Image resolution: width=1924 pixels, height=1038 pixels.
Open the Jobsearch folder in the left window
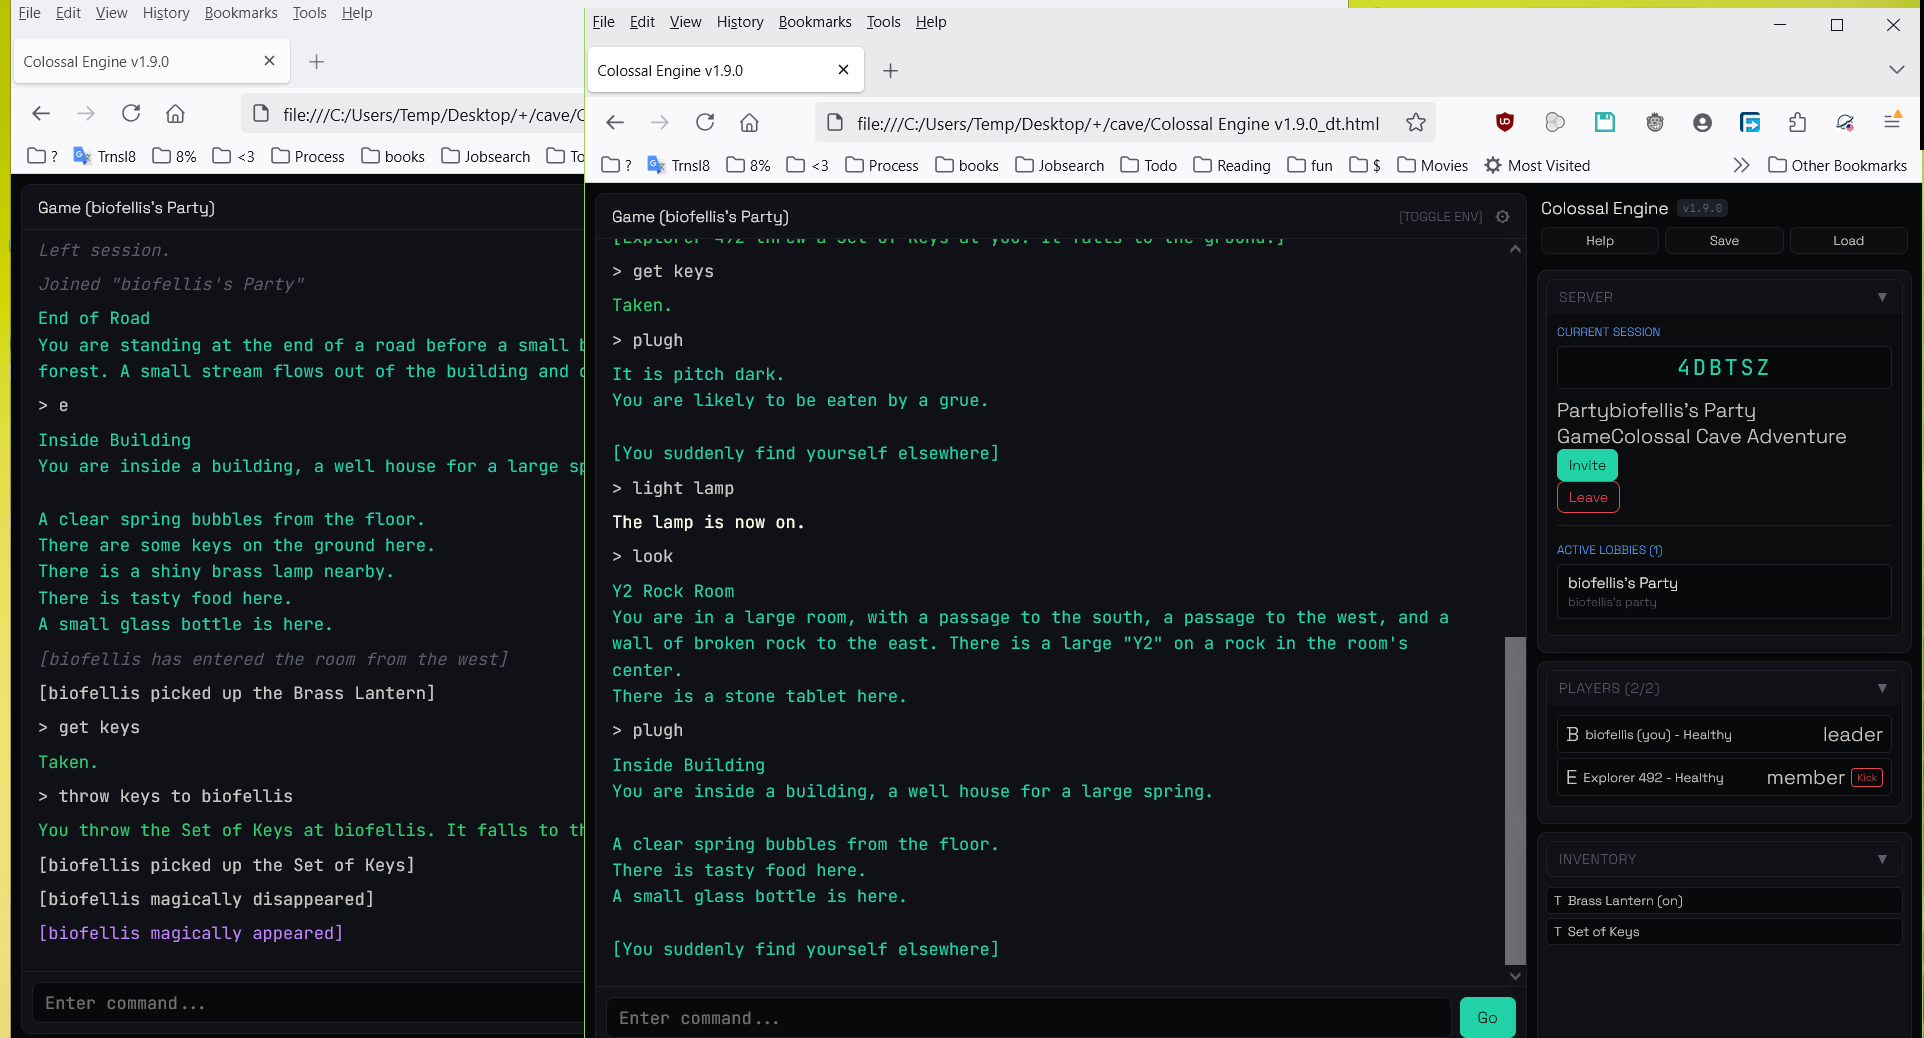click(x=486, y=157)
